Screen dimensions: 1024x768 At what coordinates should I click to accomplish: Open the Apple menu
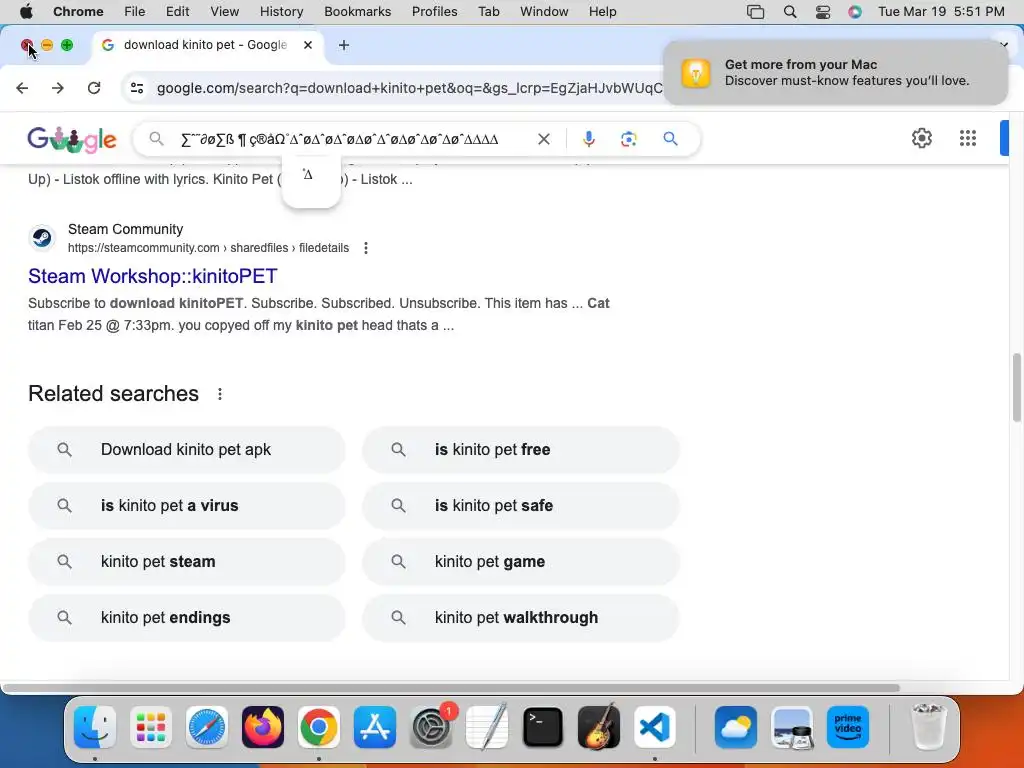(26, 12)
